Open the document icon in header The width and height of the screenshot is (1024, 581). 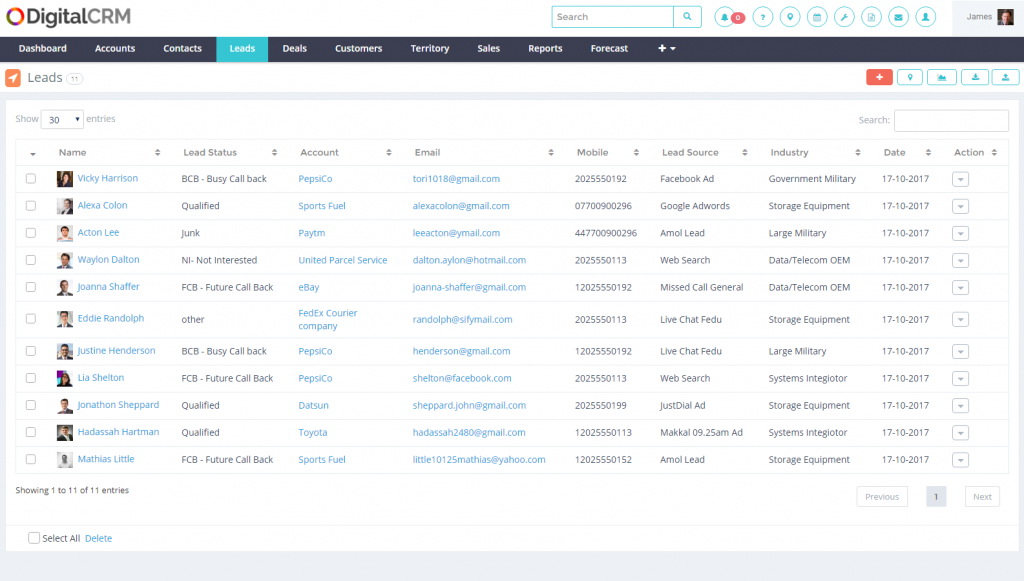pos(871,17)
